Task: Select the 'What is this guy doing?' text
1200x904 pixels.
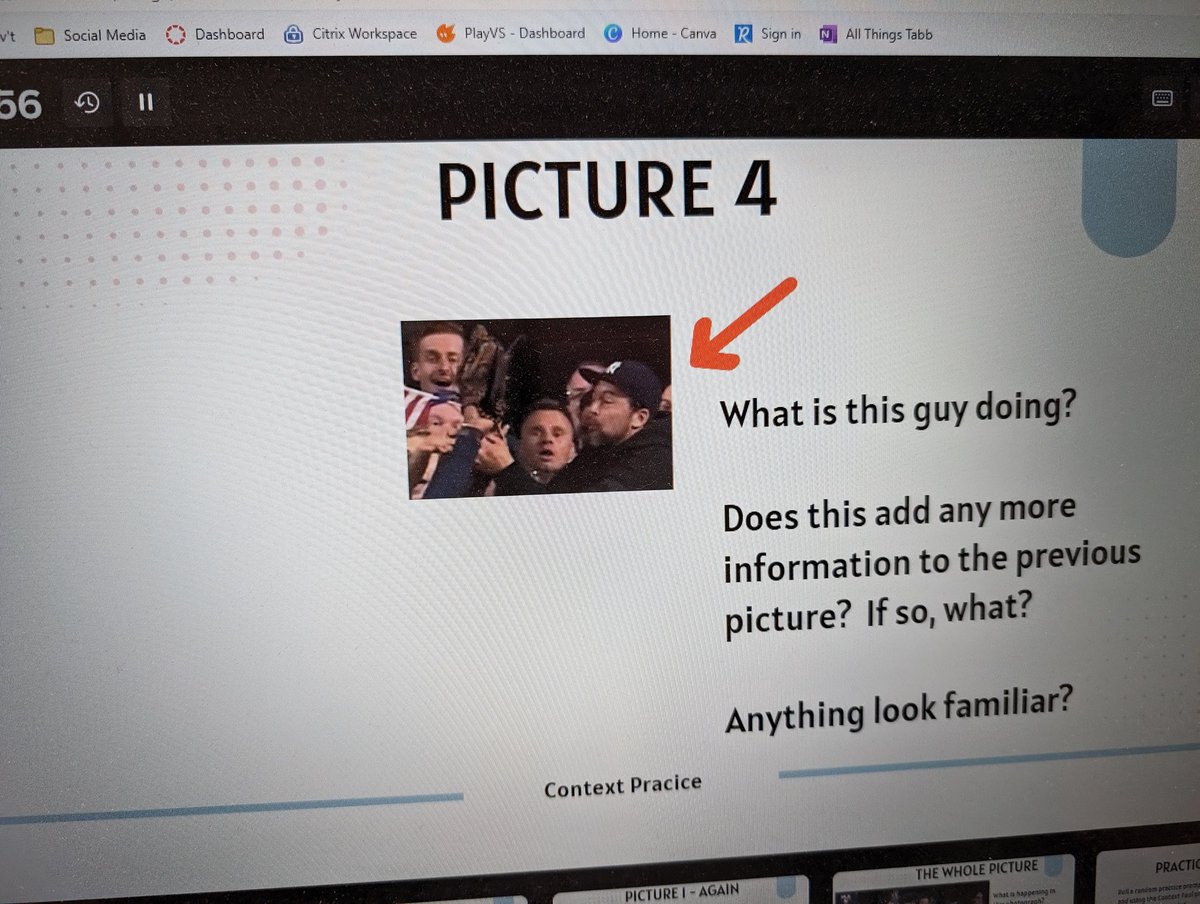Action: pyautogui.click(x=897, y=411)
